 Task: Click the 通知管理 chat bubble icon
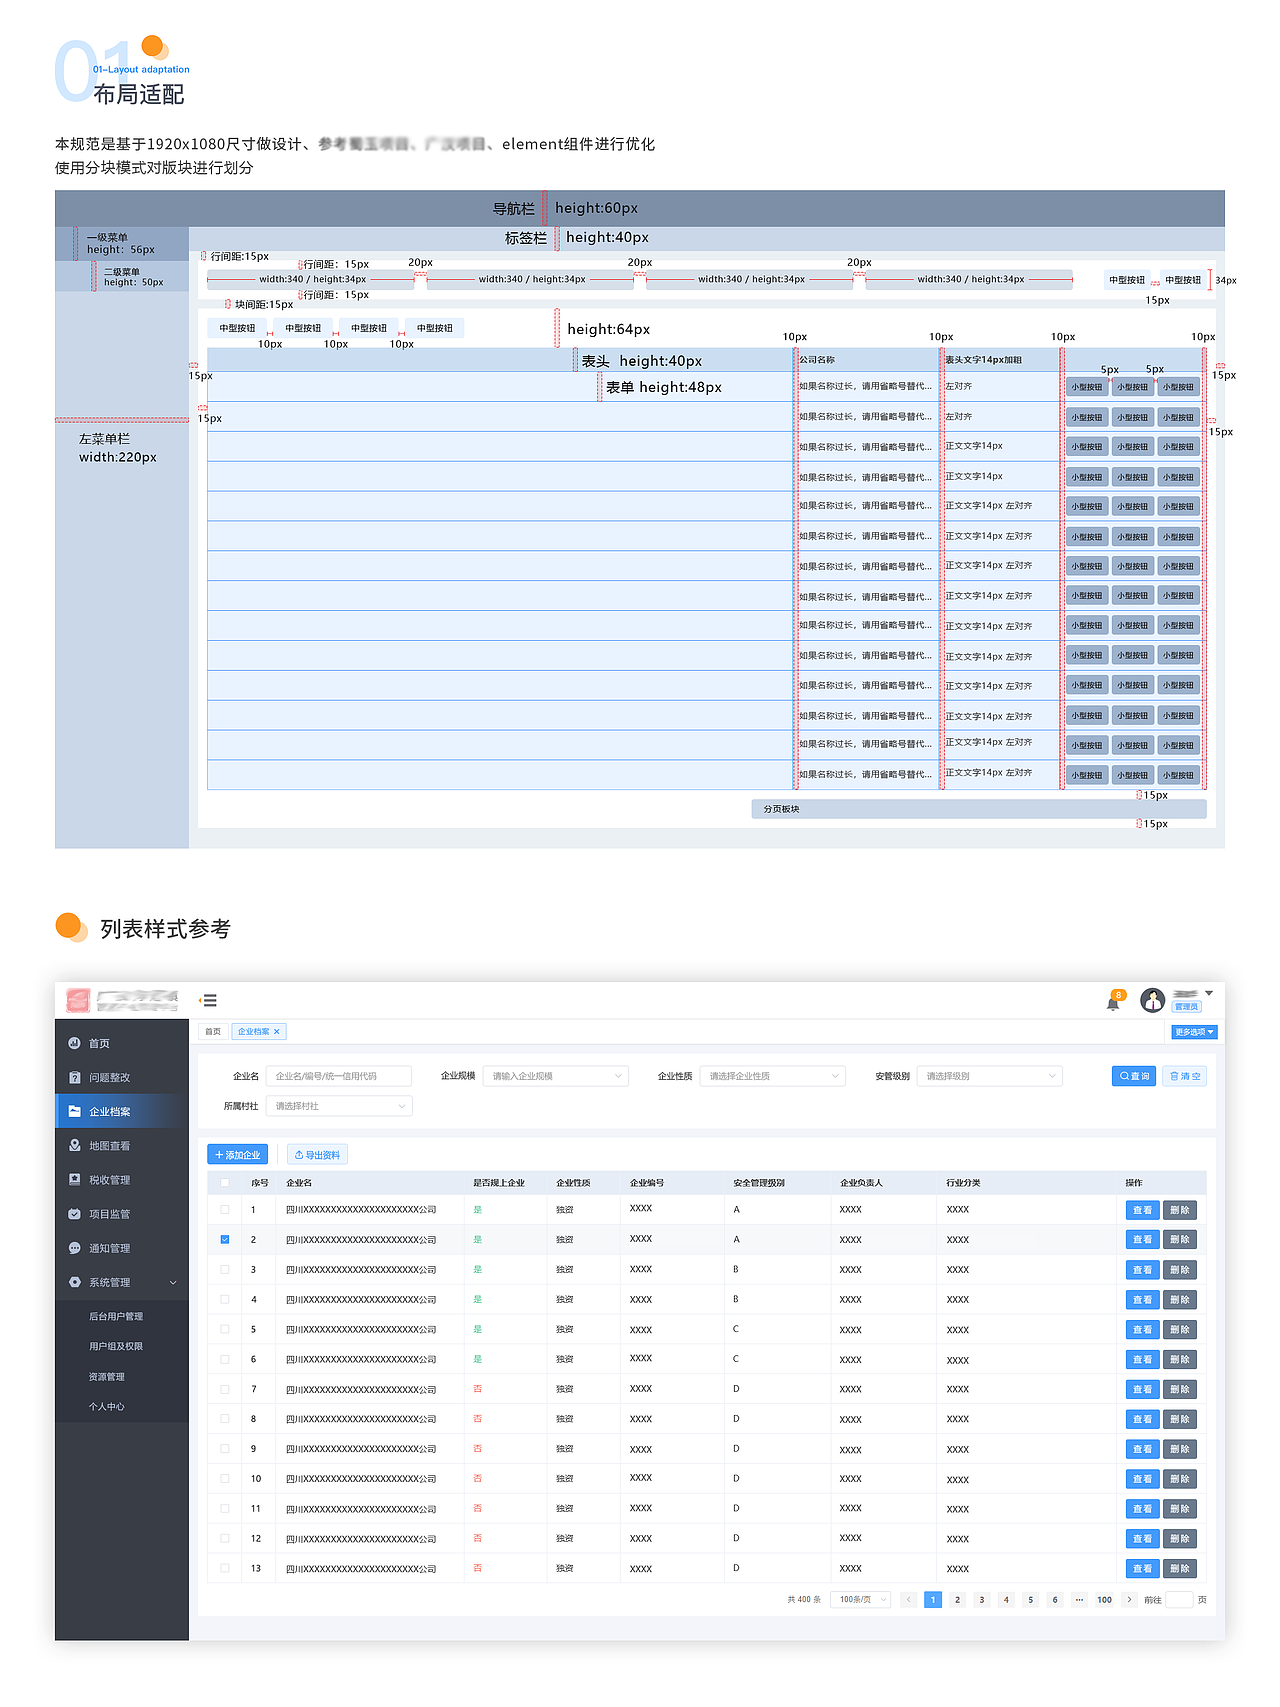point(74,1248)
